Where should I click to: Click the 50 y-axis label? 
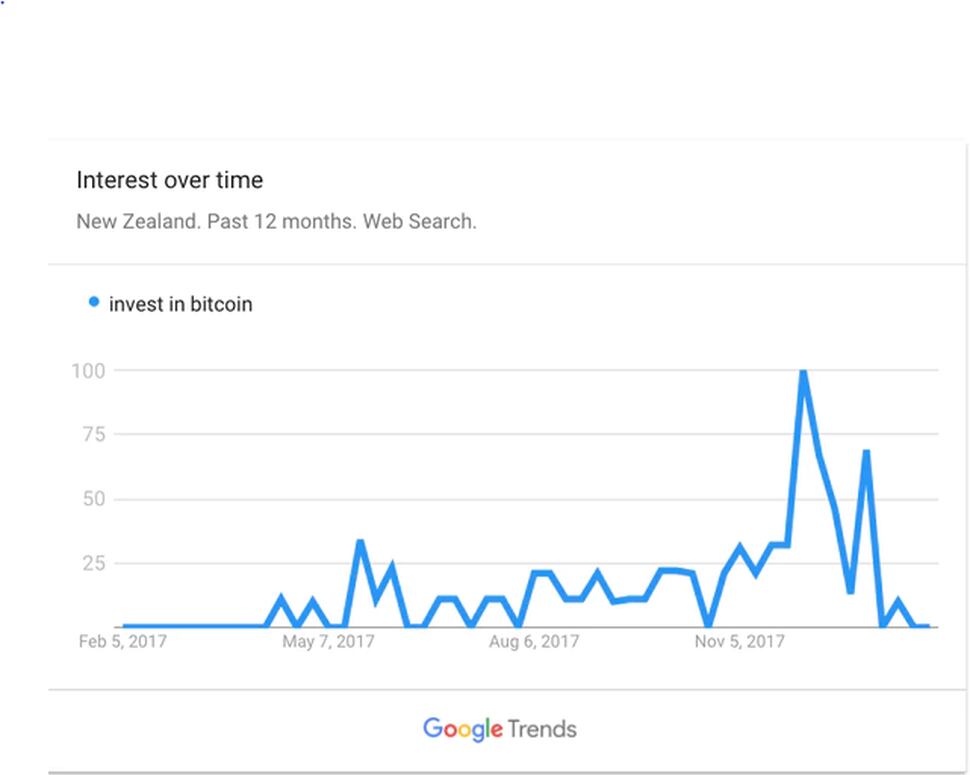(94, 499)
